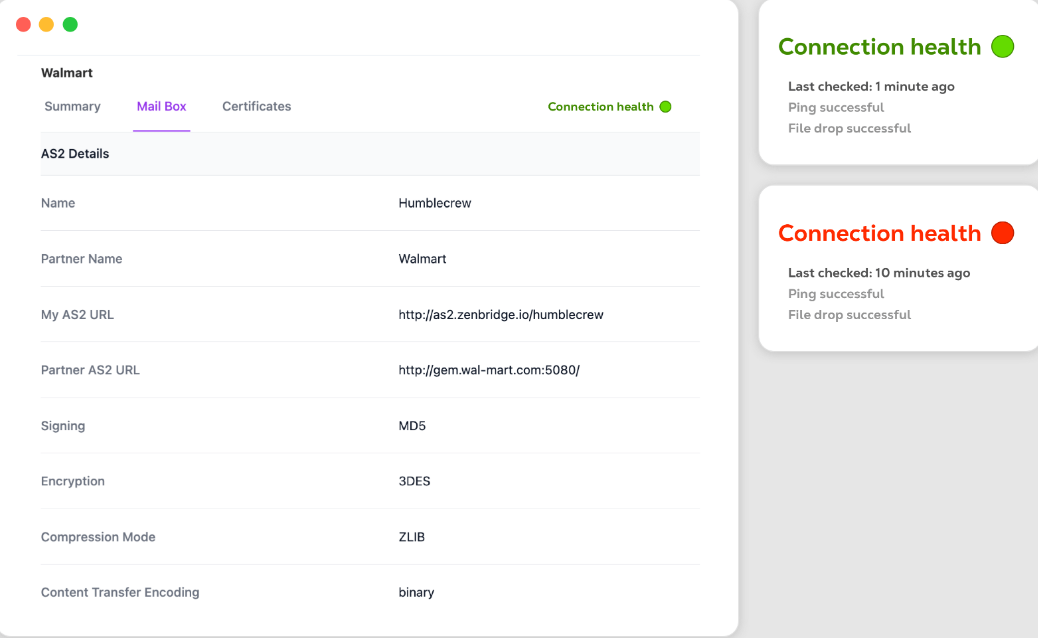1038x638 pixels.
Task: Click the red close window button
Action: [x=24, y=24]
